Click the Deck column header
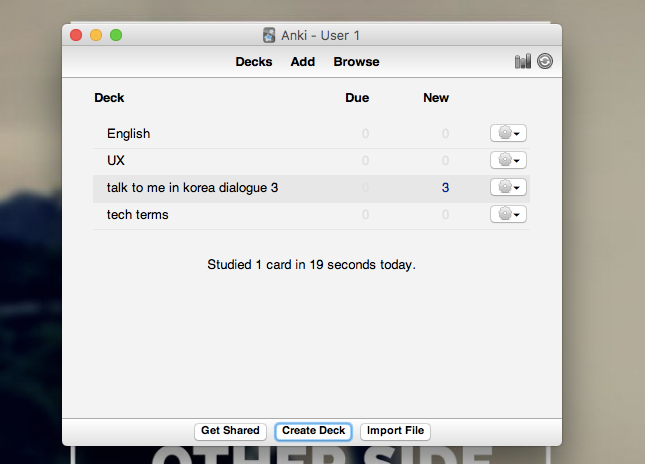Viewport: 645px width, 464px height. tap(109, 98)
